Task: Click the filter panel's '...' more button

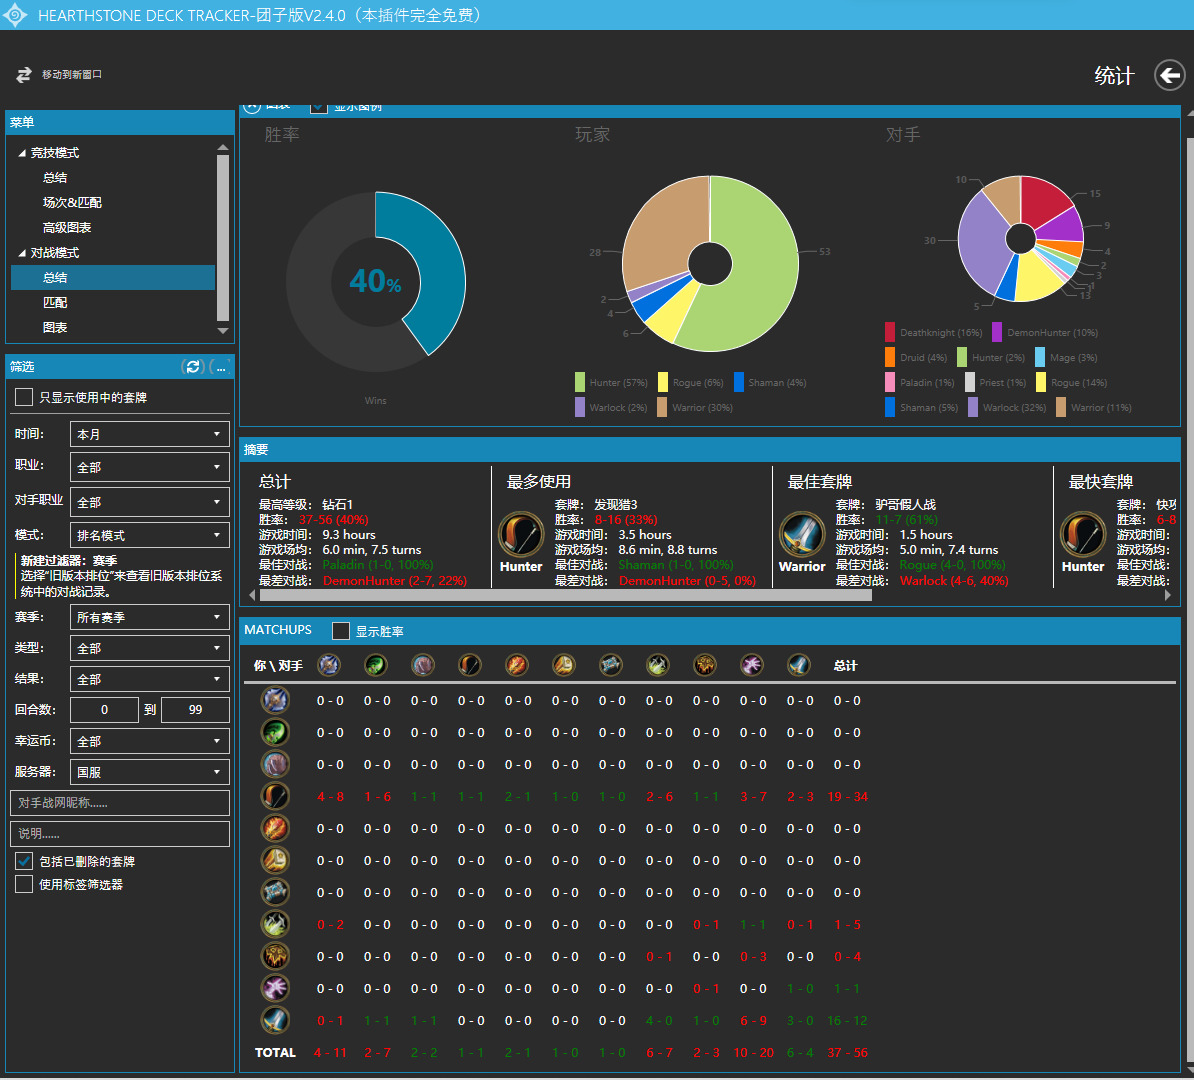Action: click(x=220, y=367)
